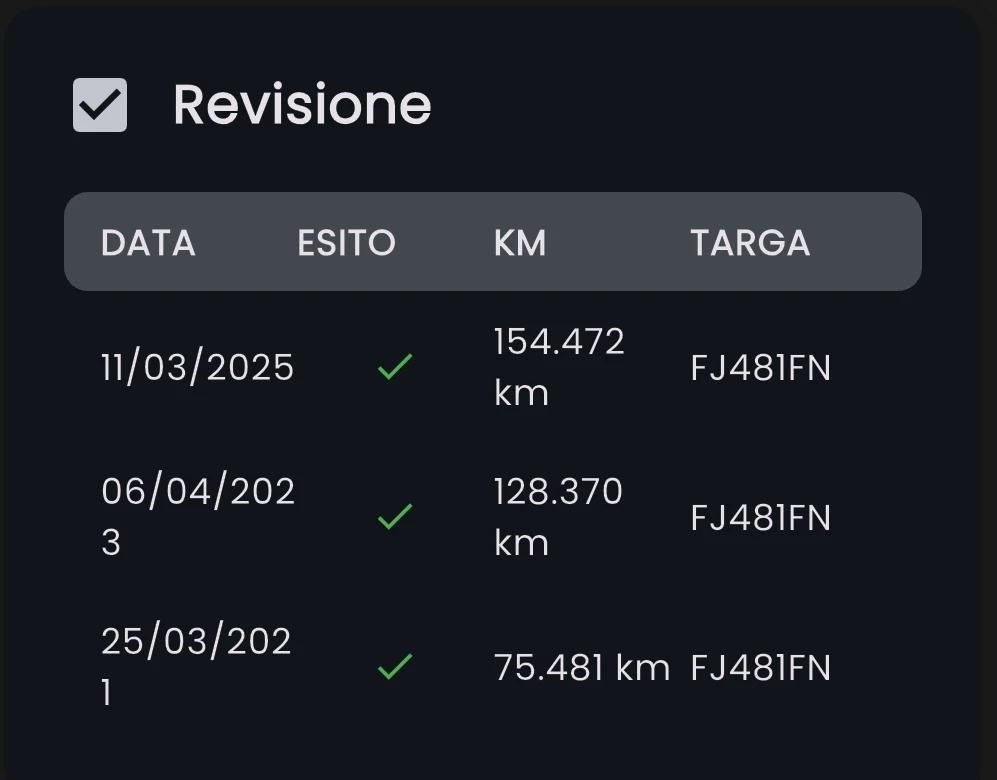Click the green checkmark for 25/03/2021
Viewport: 997px width, 780px height.
pyautogui.click(x=395, y=667)
